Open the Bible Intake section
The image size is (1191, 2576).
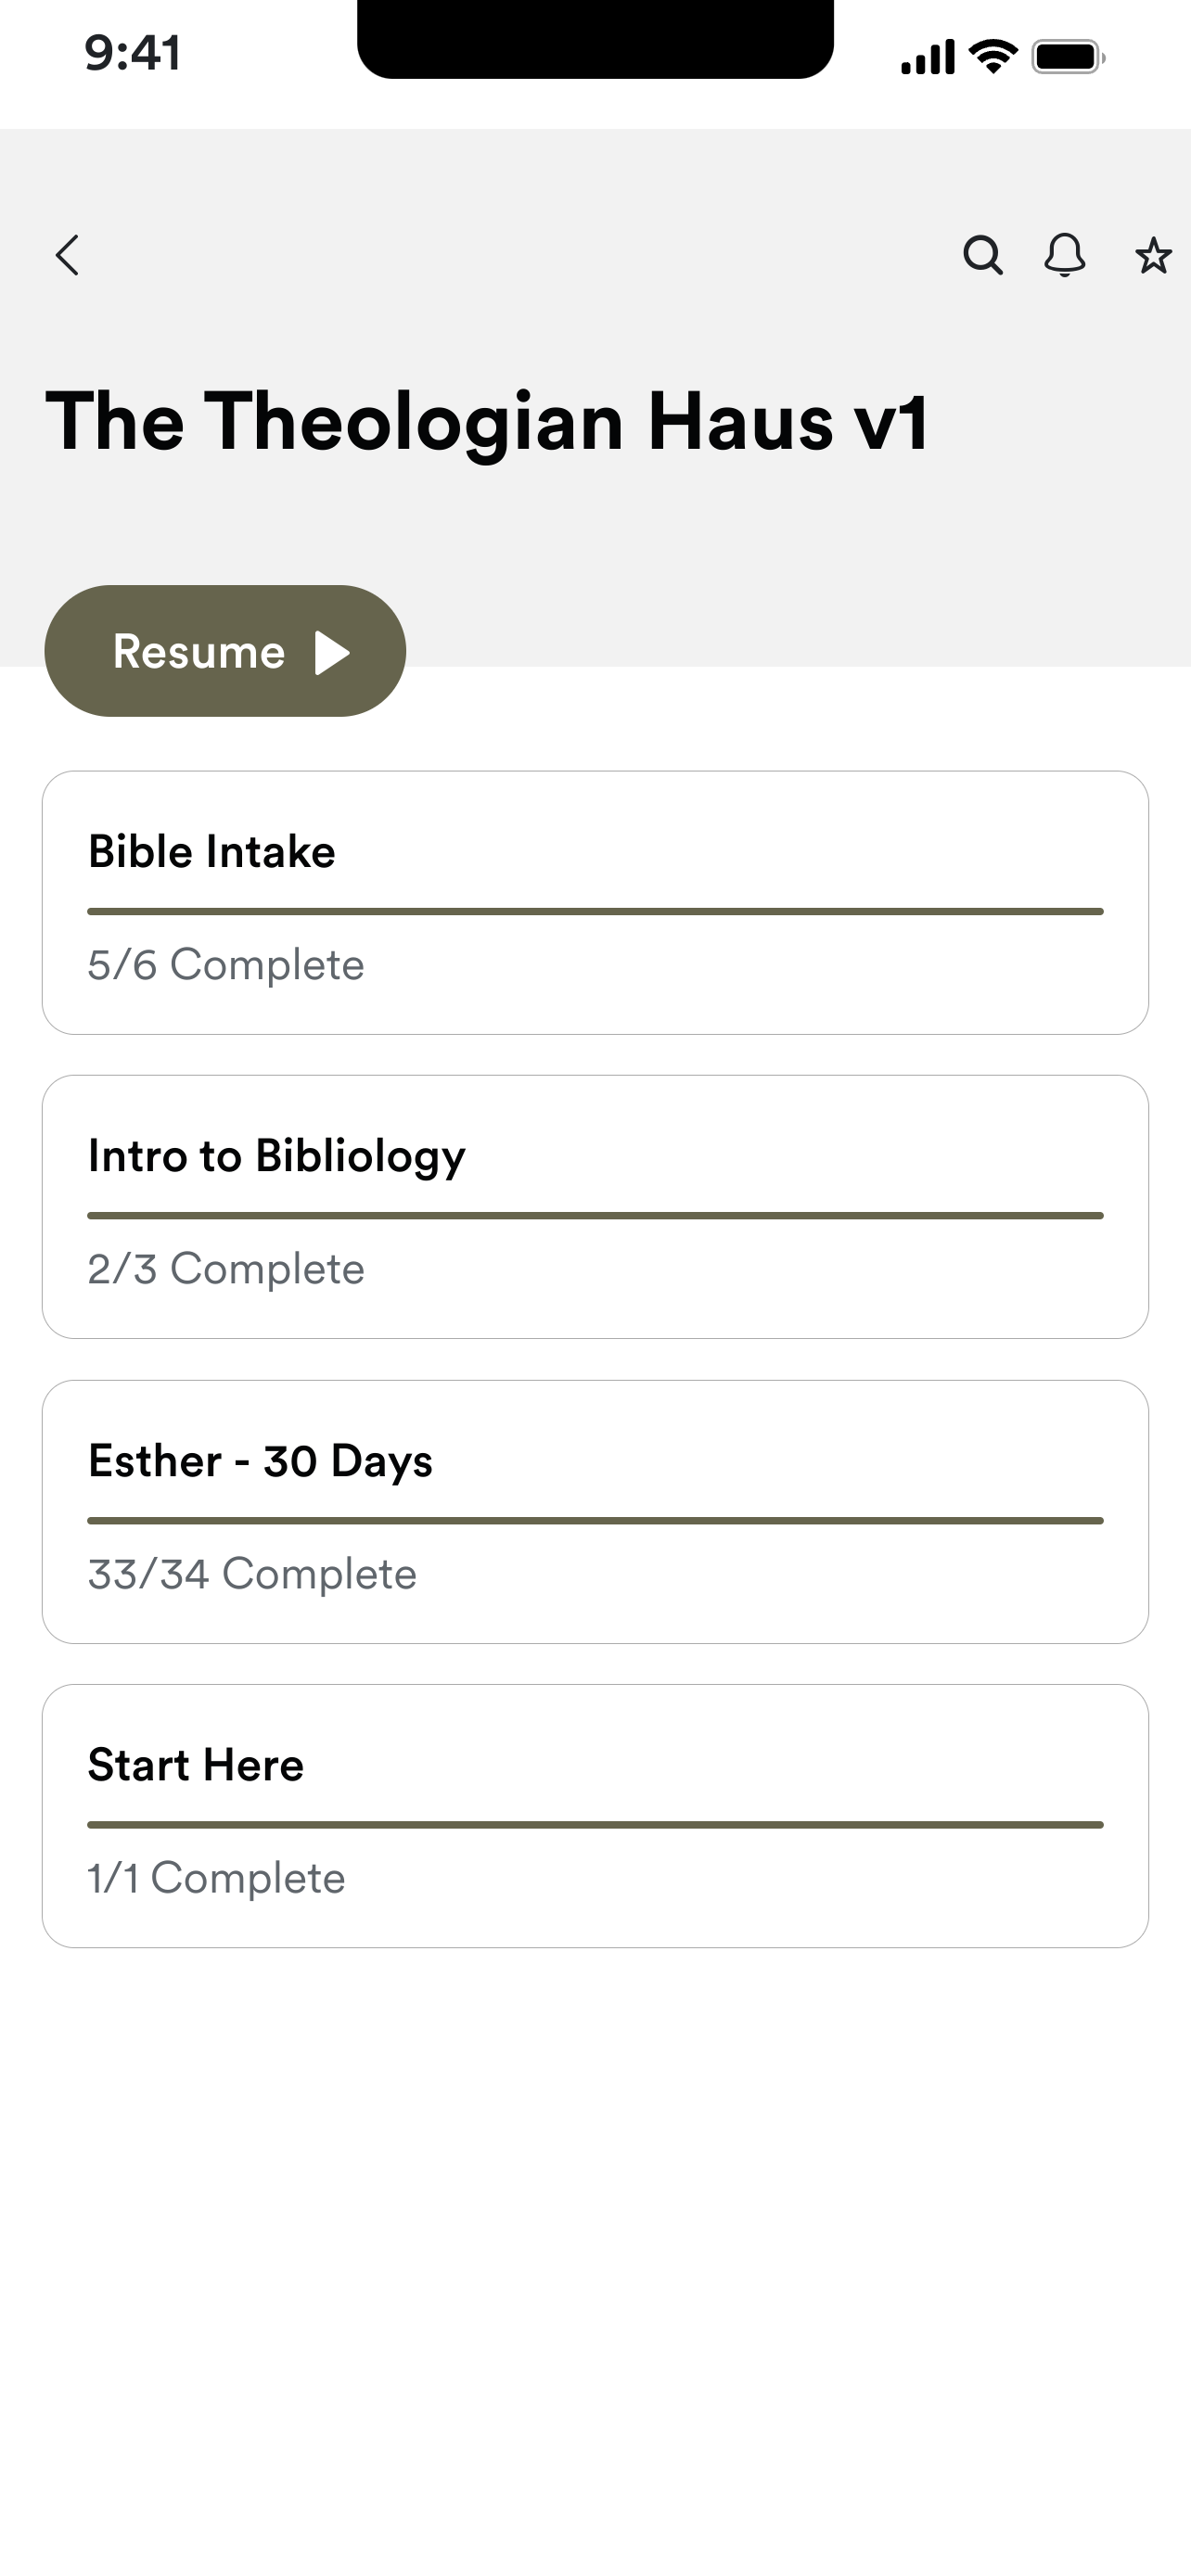click(x=595, y=902)
